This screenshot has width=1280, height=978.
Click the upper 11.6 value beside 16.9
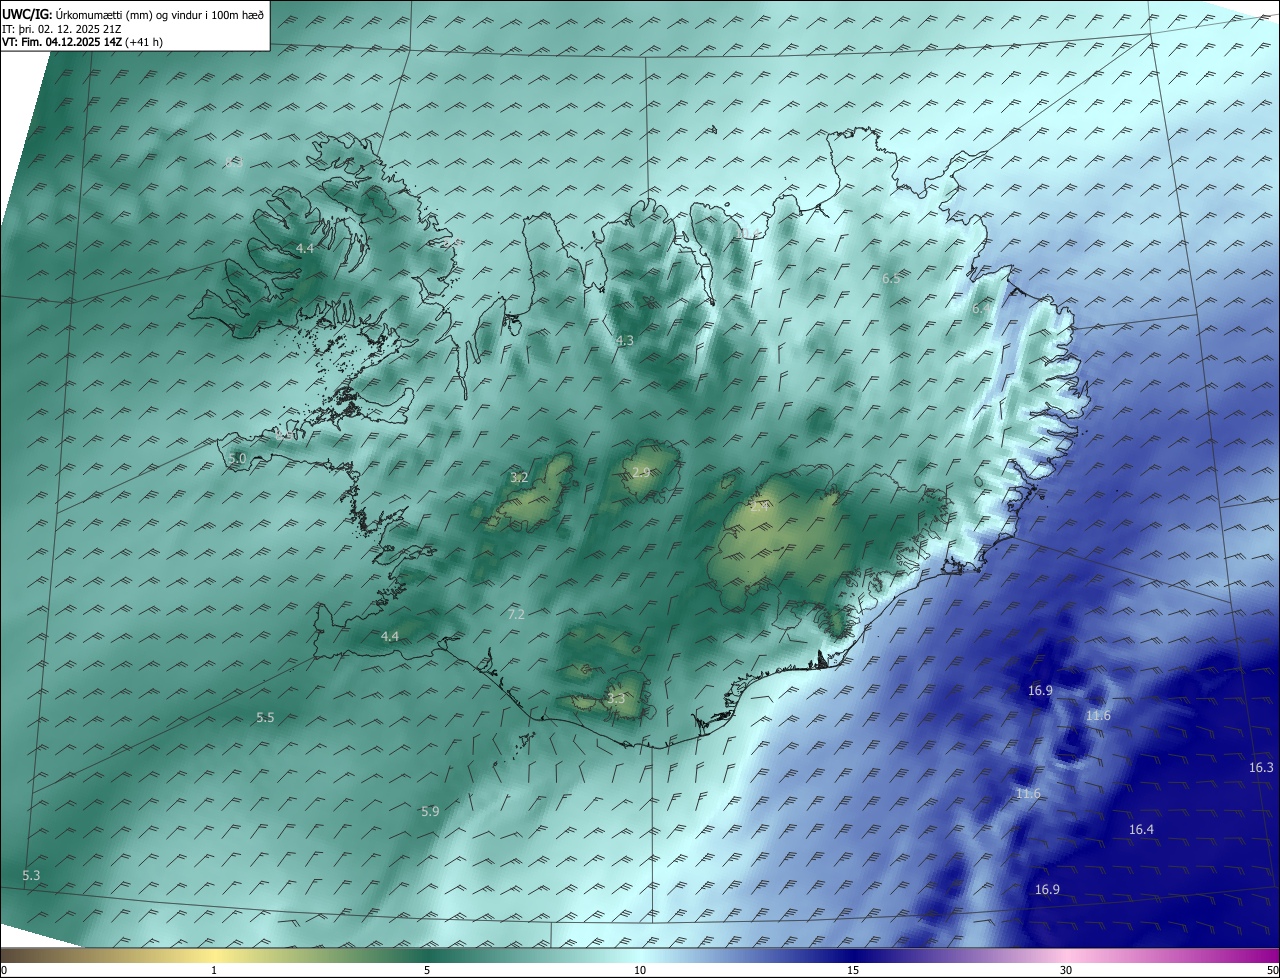[1098, 716]
